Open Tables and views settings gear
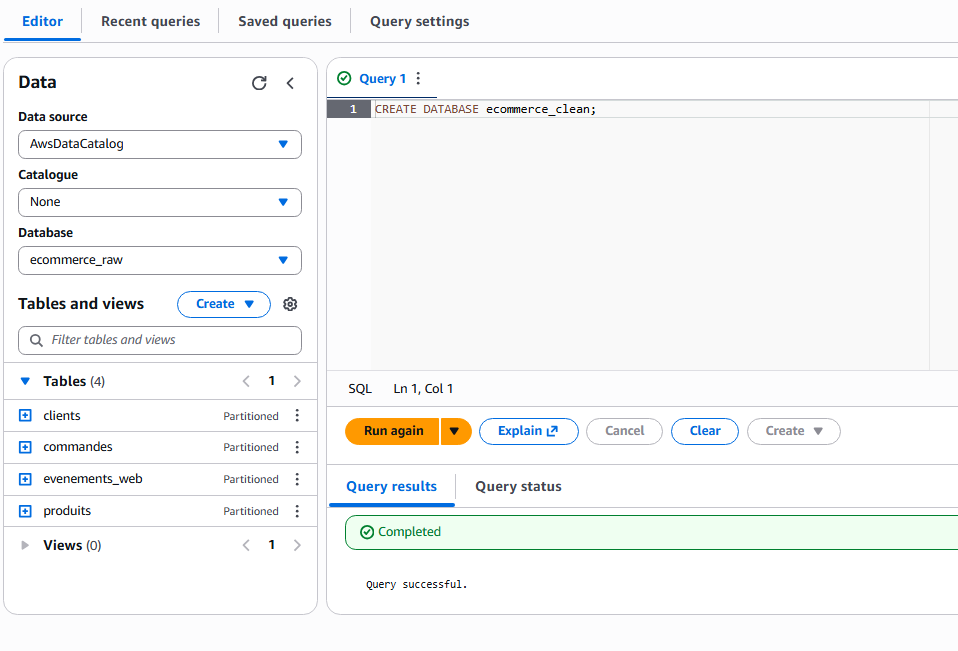The image size is (958, 651). click(290, 304)
